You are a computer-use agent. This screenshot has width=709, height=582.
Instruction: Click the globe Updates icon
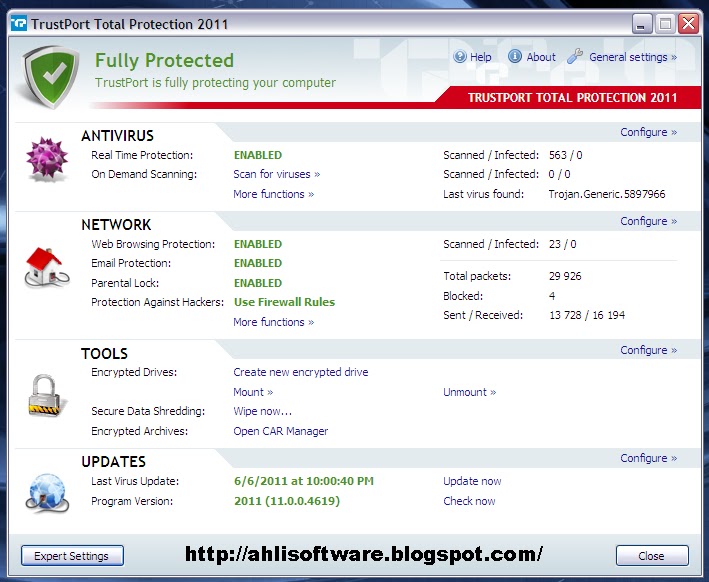pos(47,493)
